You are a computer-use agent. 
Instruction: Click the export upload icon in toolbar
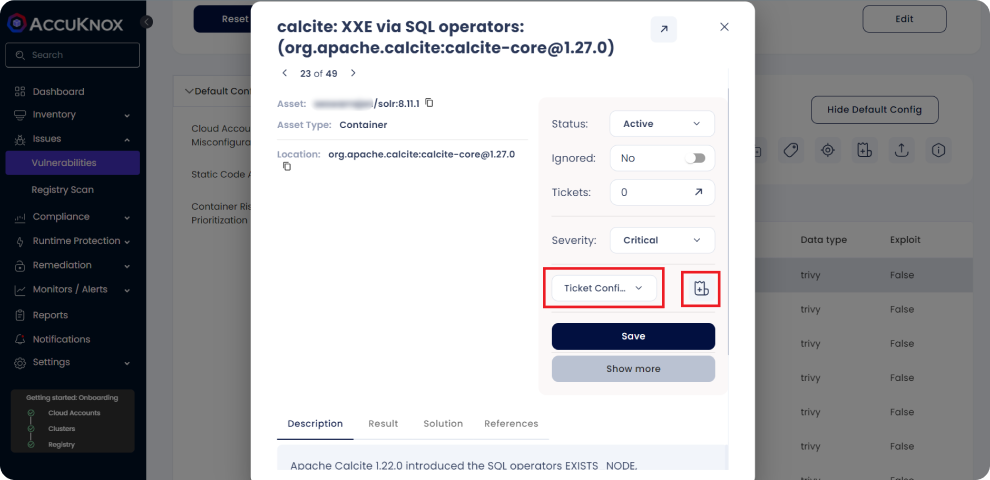901,150
